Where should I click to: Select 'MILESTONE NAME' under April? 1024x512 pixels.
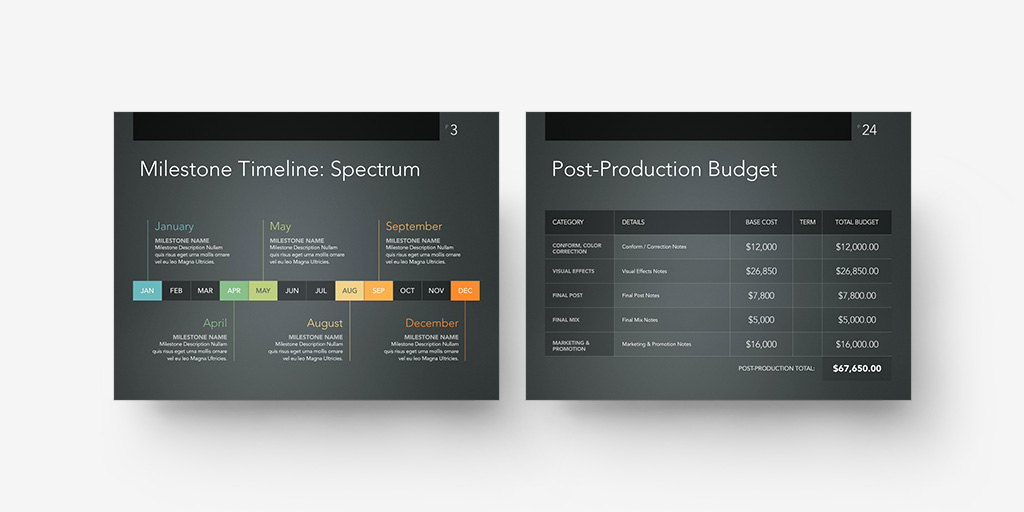pyautogui.click(x=200, y=337)
